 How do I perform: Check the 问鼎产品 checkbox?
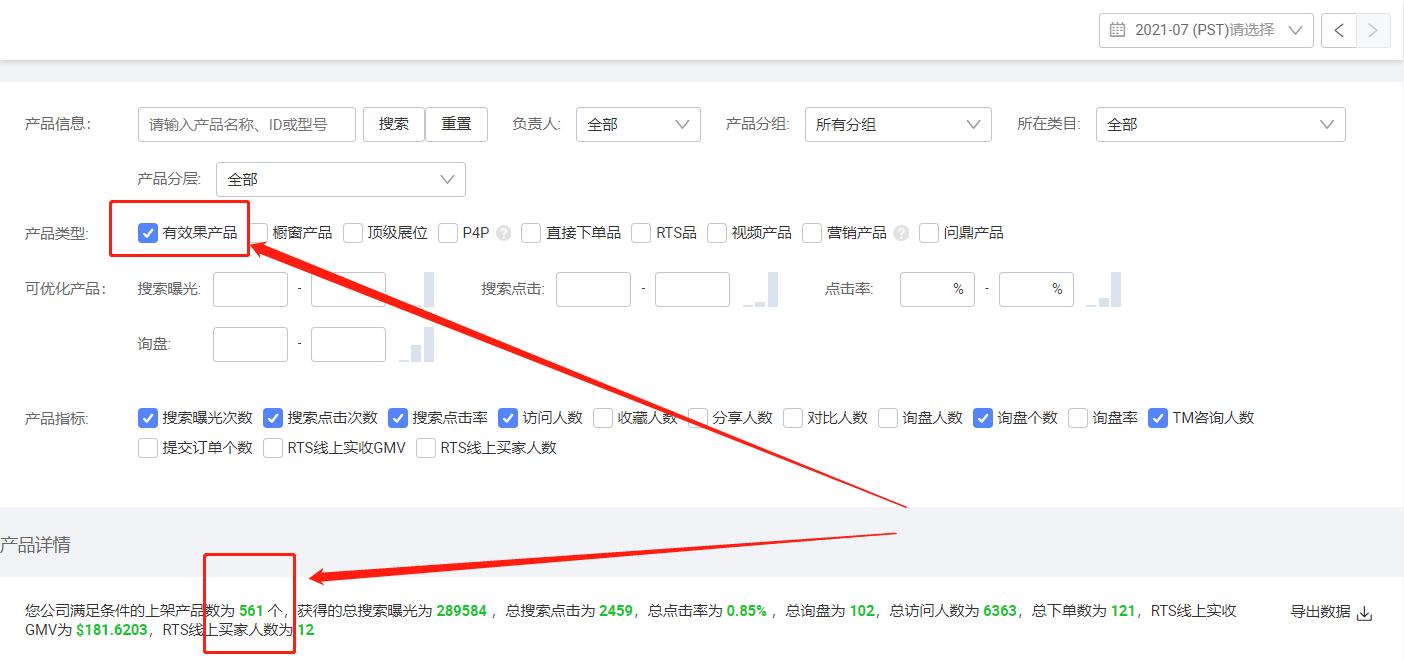click(x=929, y=233)
